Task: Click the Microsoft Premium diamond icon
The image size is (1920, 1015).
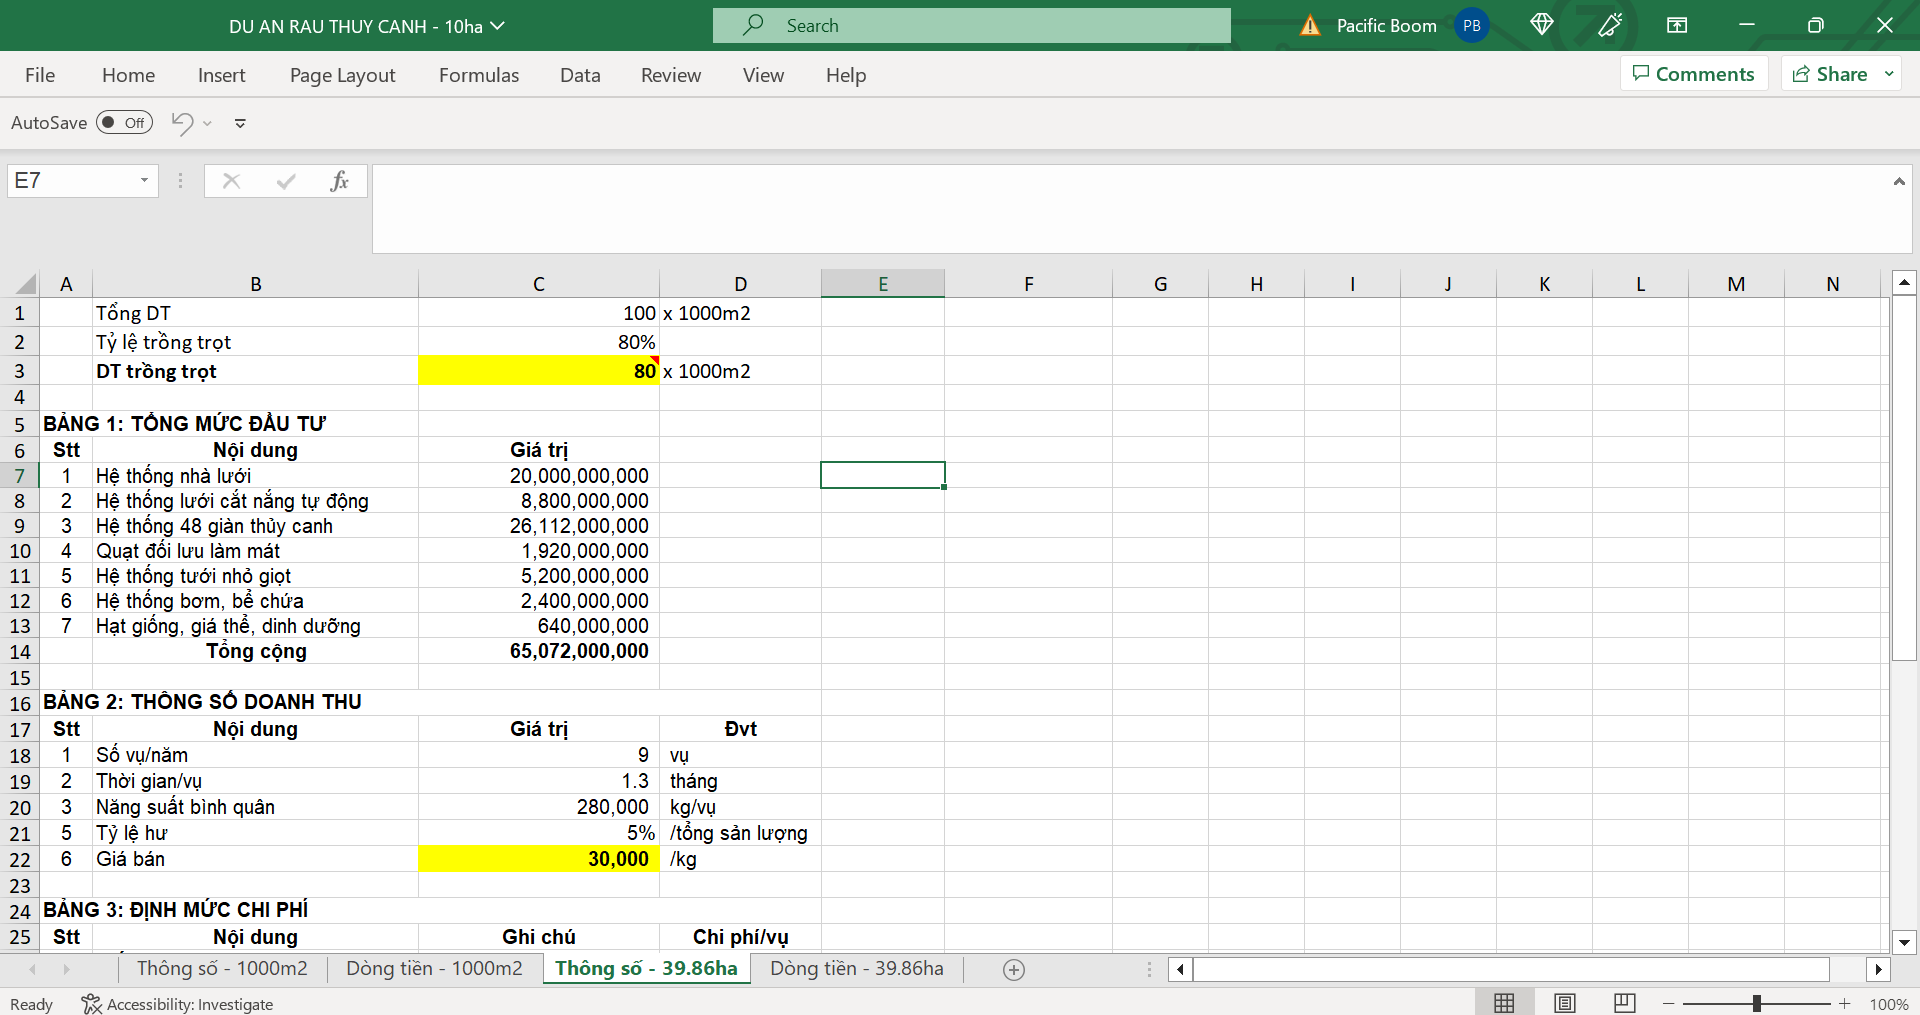Action: pyautogui.click(x=1541, y=25)
